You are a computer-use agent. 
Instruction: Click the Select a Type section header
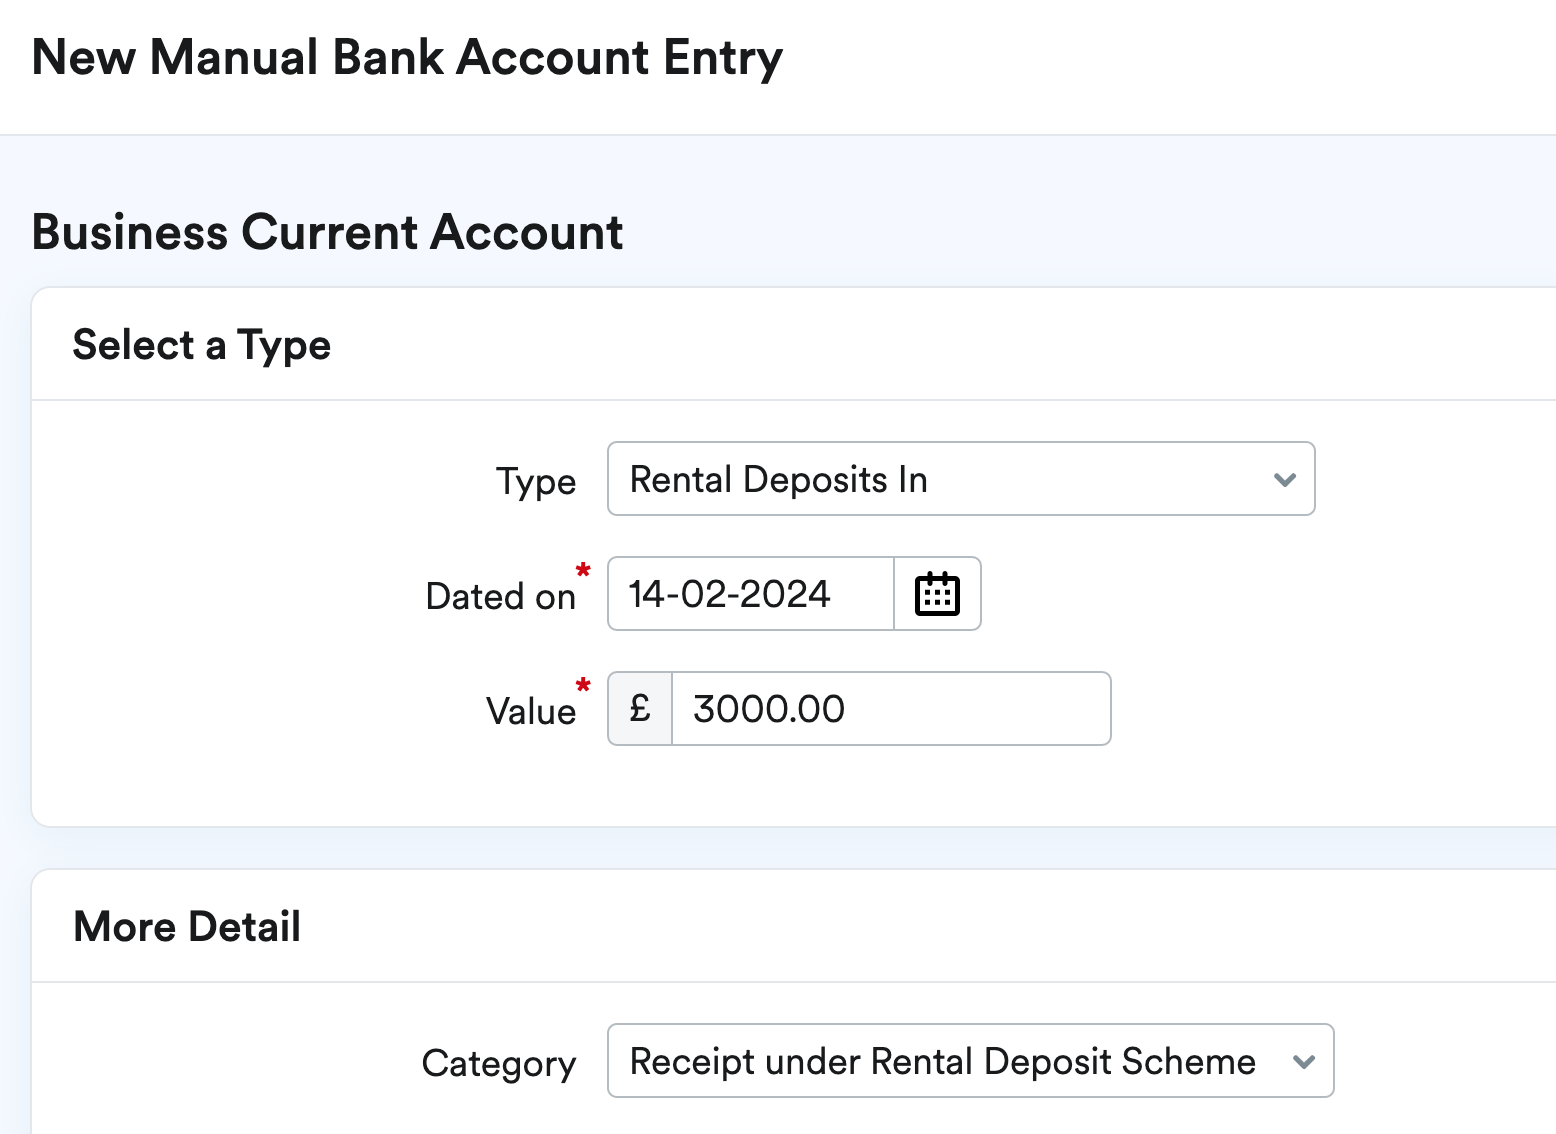pyautogui.click(x=201, y=344)
